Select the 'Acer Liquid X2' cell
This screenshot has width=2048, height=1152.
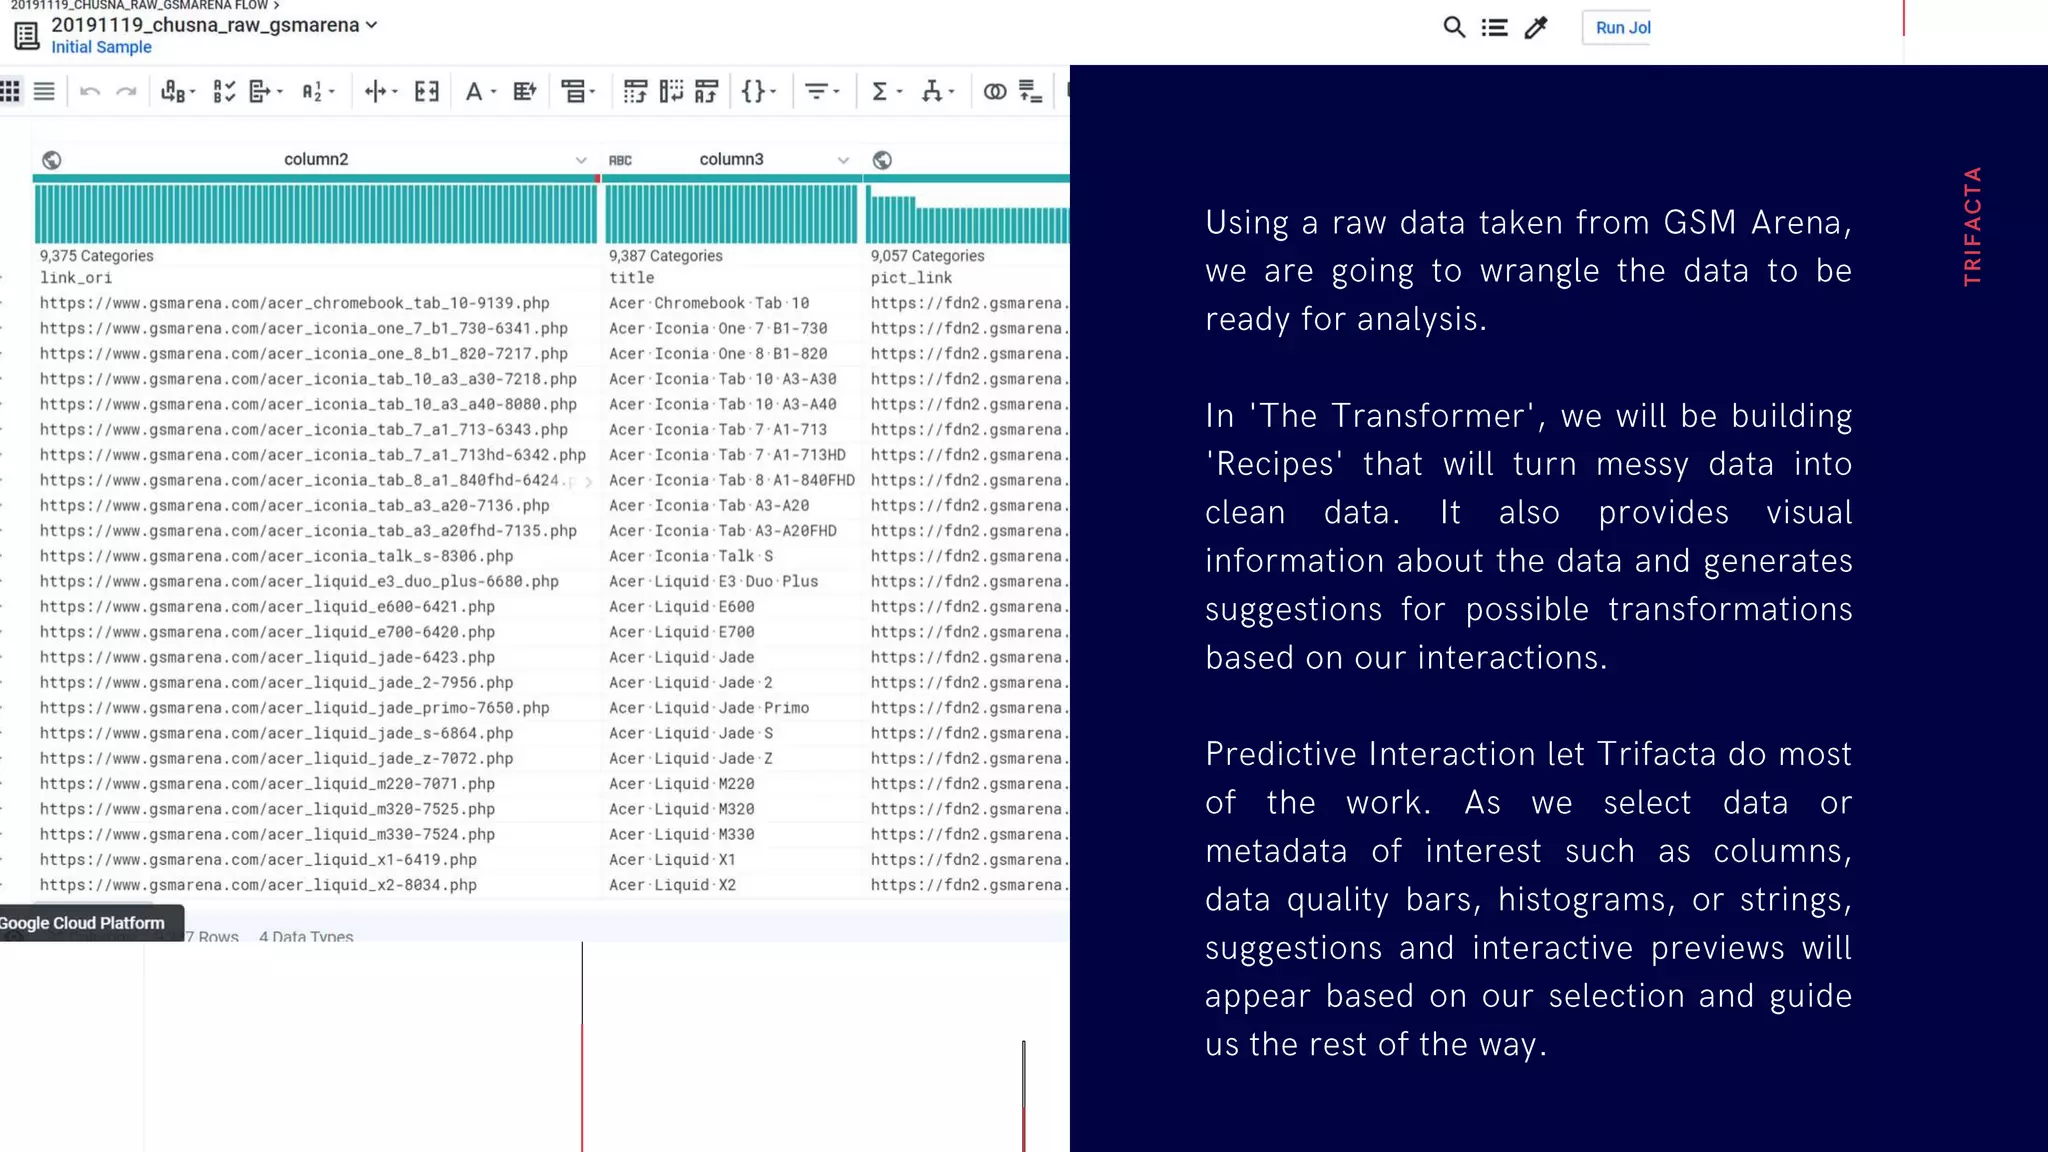click(672, 885)
